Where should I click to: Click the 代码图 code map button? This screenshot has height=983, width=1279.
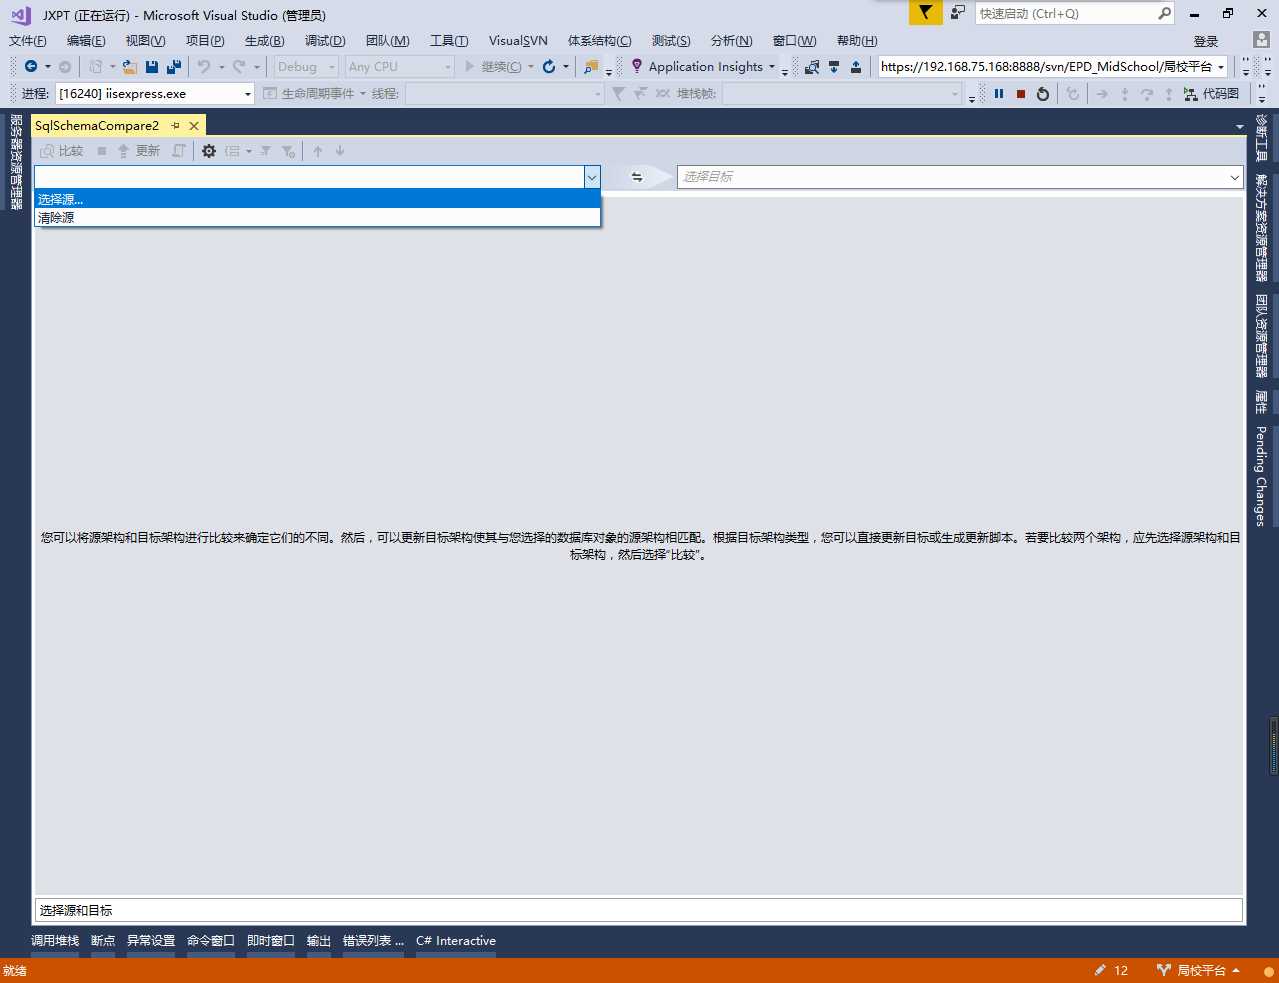(1211, 94)
